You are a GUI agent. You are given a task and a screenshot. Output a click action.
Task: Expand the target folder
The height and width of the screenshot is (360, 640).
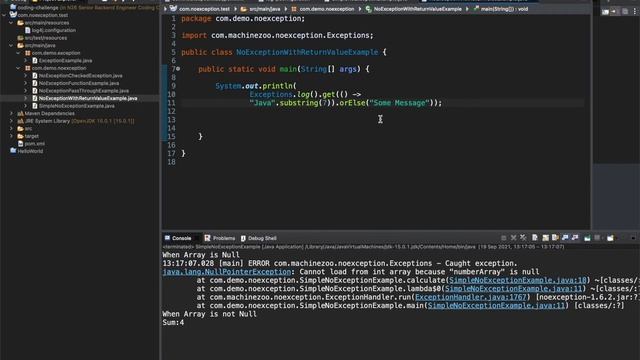click(x=11, y=136)
